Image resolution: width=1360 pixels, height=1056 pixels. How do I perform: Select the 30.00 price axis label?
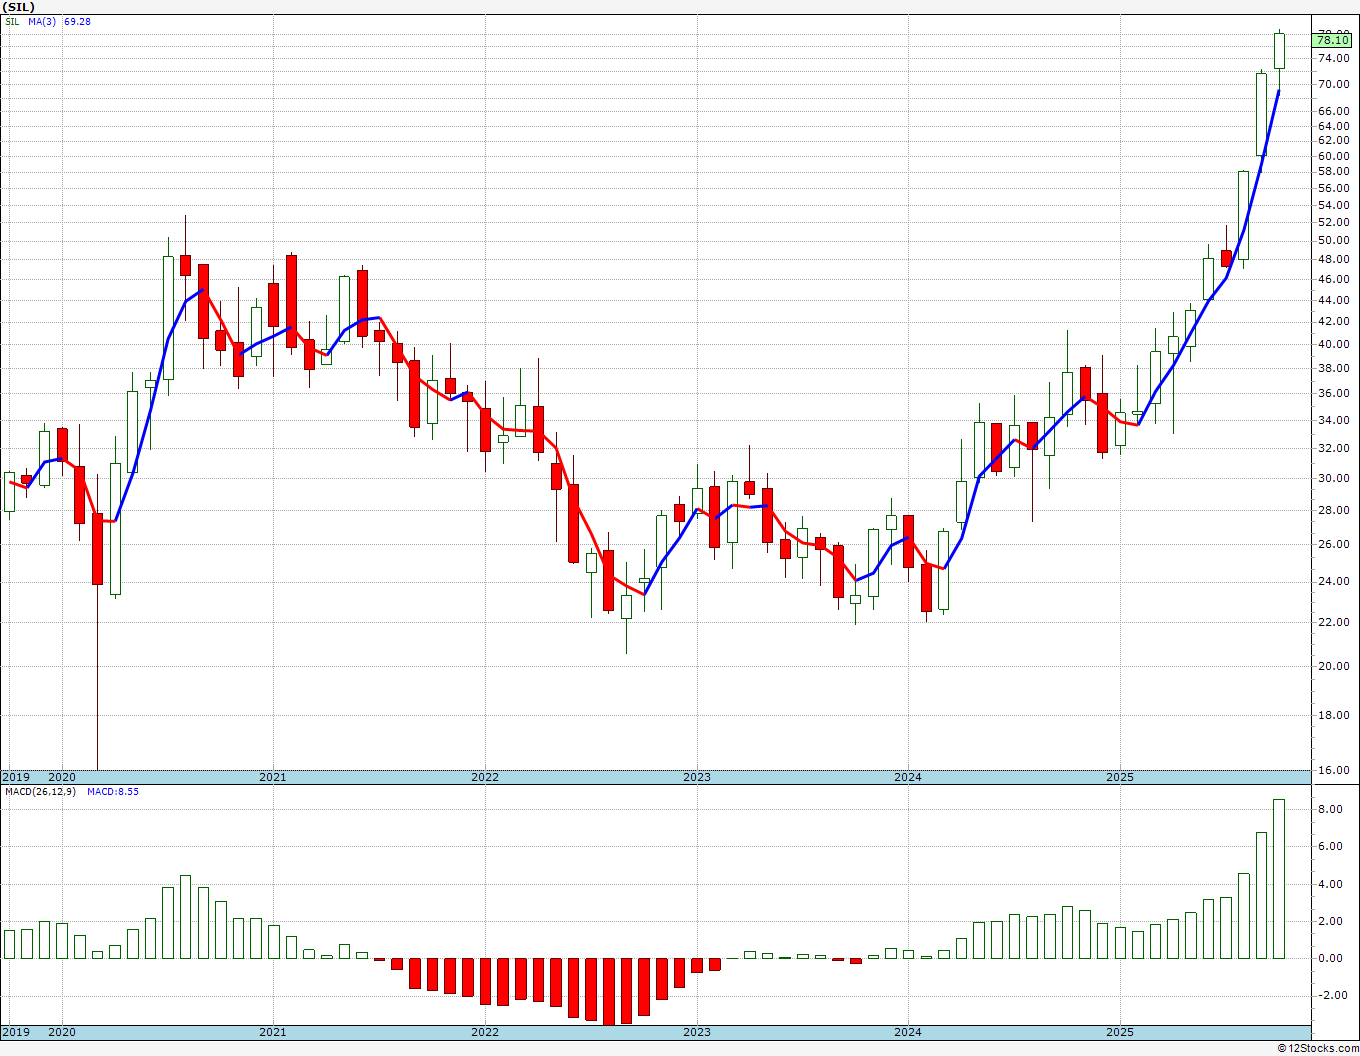pyautogui.click(x=1333, y=478)
